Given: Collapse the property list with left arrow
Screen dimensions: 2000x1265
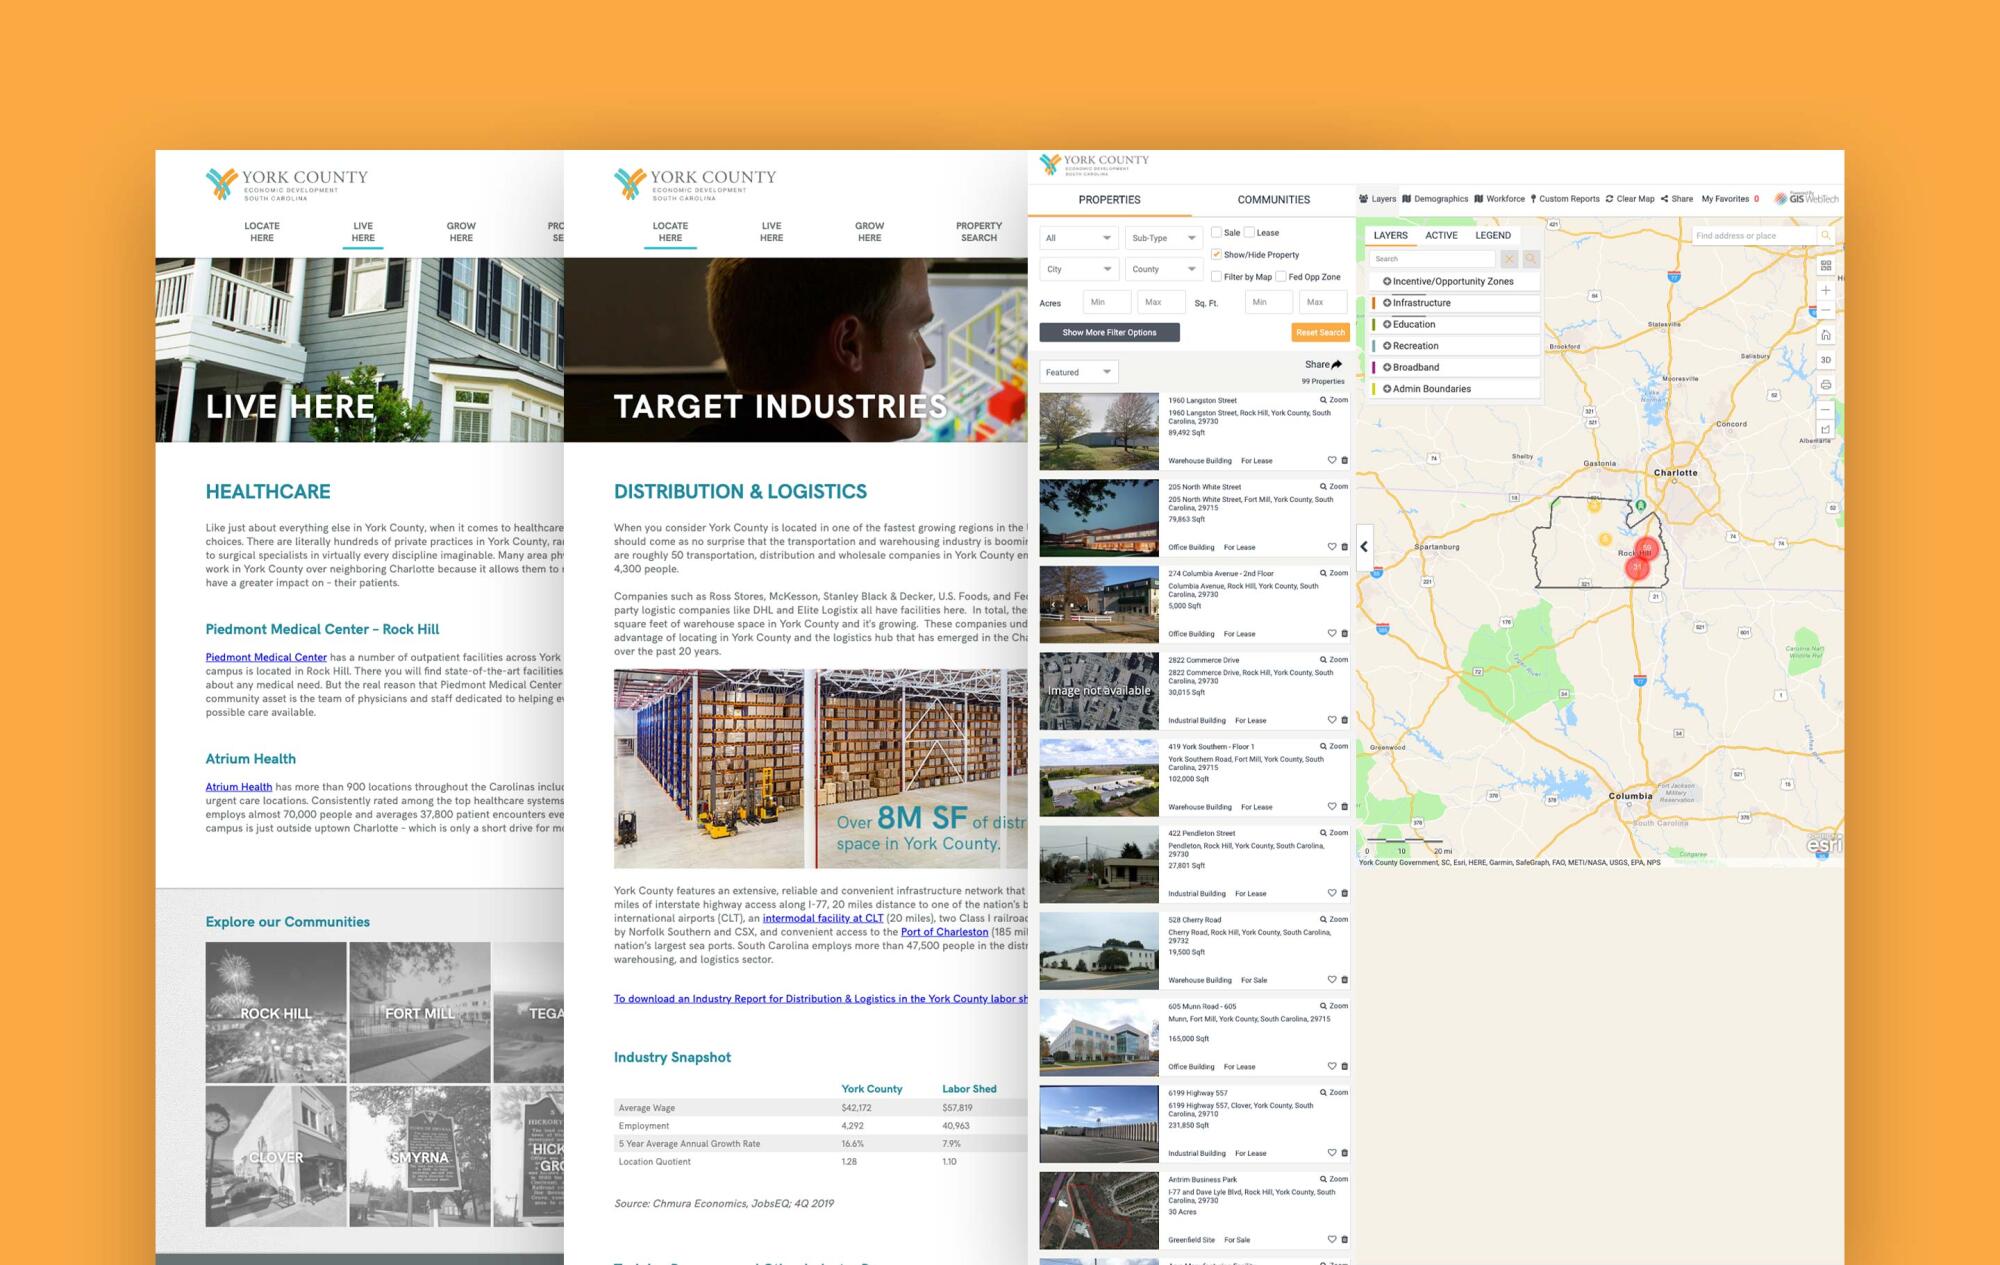Looking at the screenshot, I should [1364, 547].
